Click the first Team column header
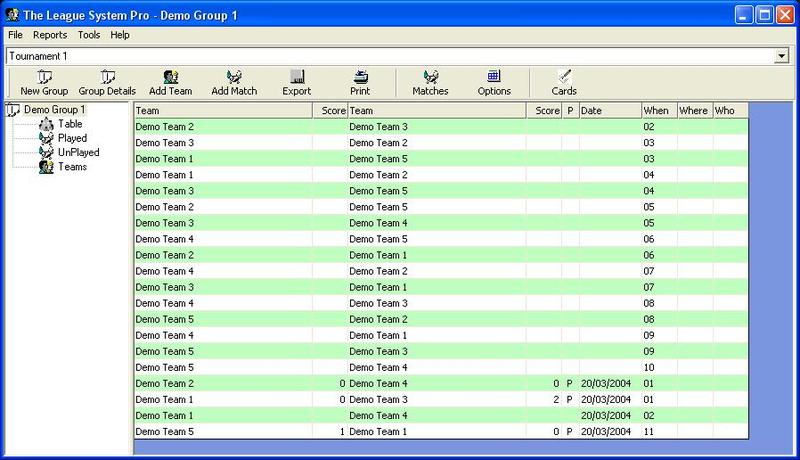Image resolution: width=800 pixels, height=460 pixels. pyautogui.click(x=223, y=111)
